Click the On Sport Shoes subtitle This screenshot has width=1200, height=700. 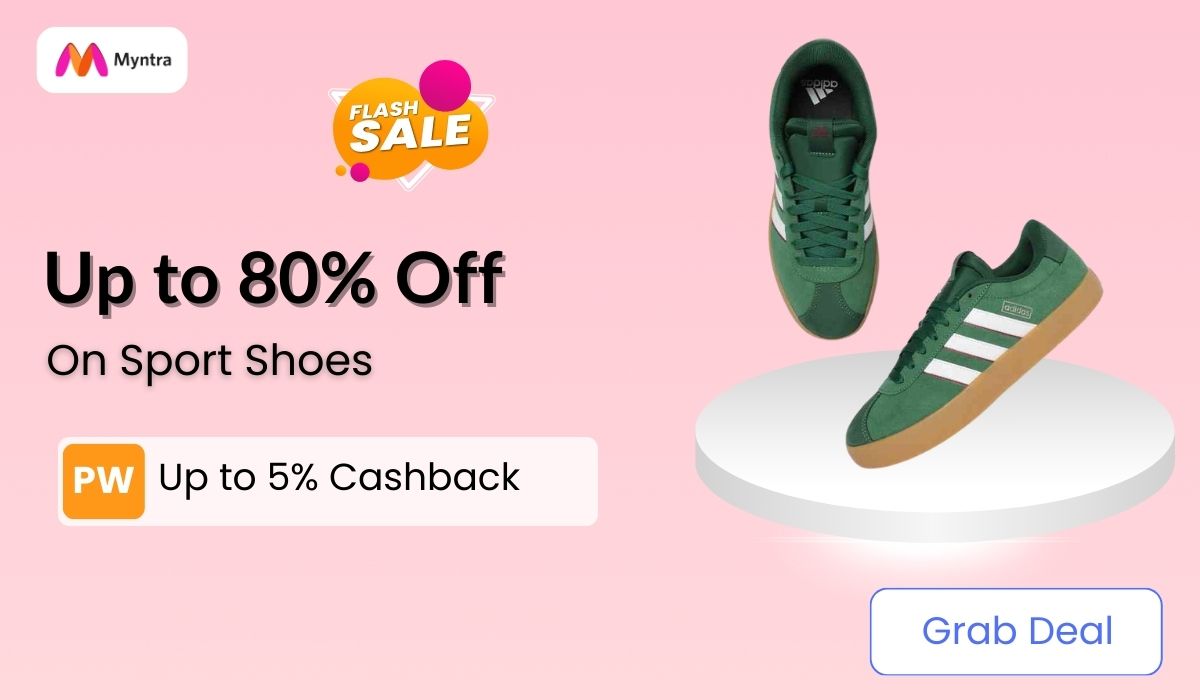coord(210,361)
